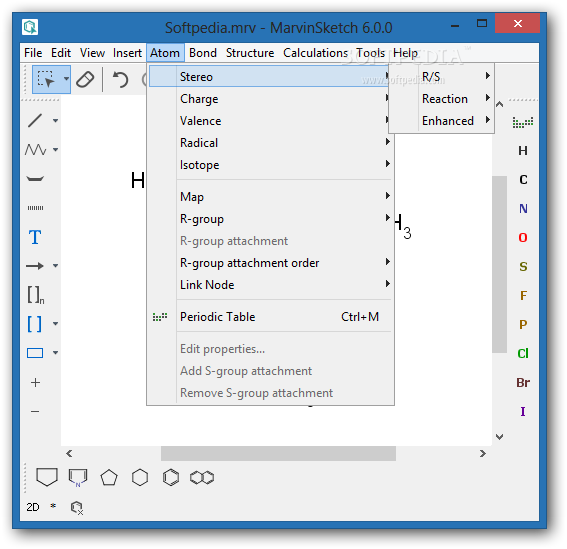Click the 2D mode indicator
This screenshot has height=549, width=567.
click(x=33, y=507)
